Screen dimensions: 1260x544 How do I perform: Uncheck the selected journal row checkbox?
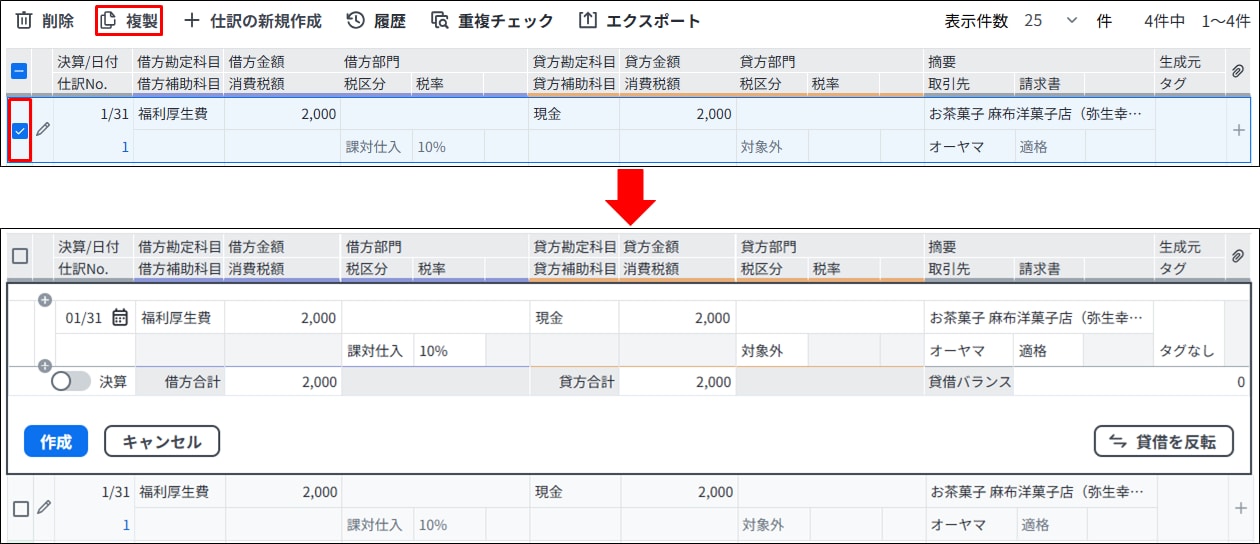coord(20,130)
